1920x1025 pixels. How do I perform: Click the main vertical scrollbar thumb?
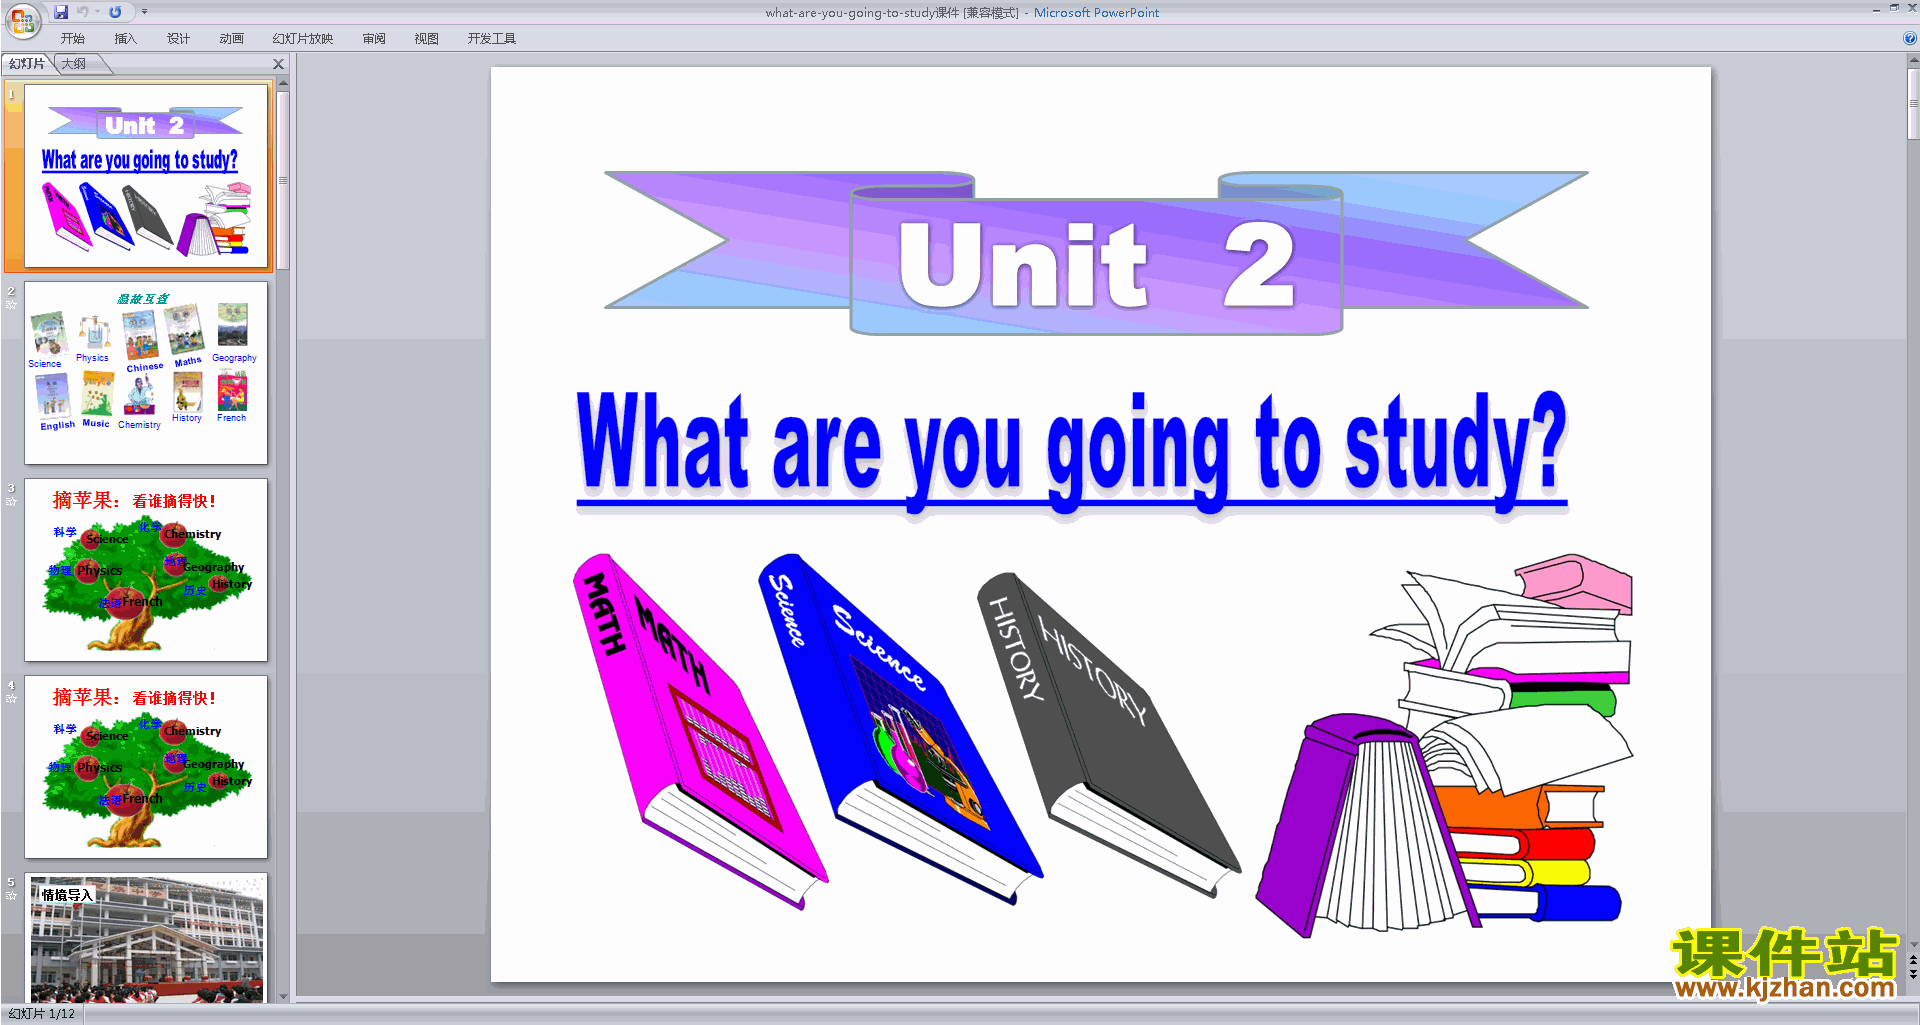click(1913, 103)
